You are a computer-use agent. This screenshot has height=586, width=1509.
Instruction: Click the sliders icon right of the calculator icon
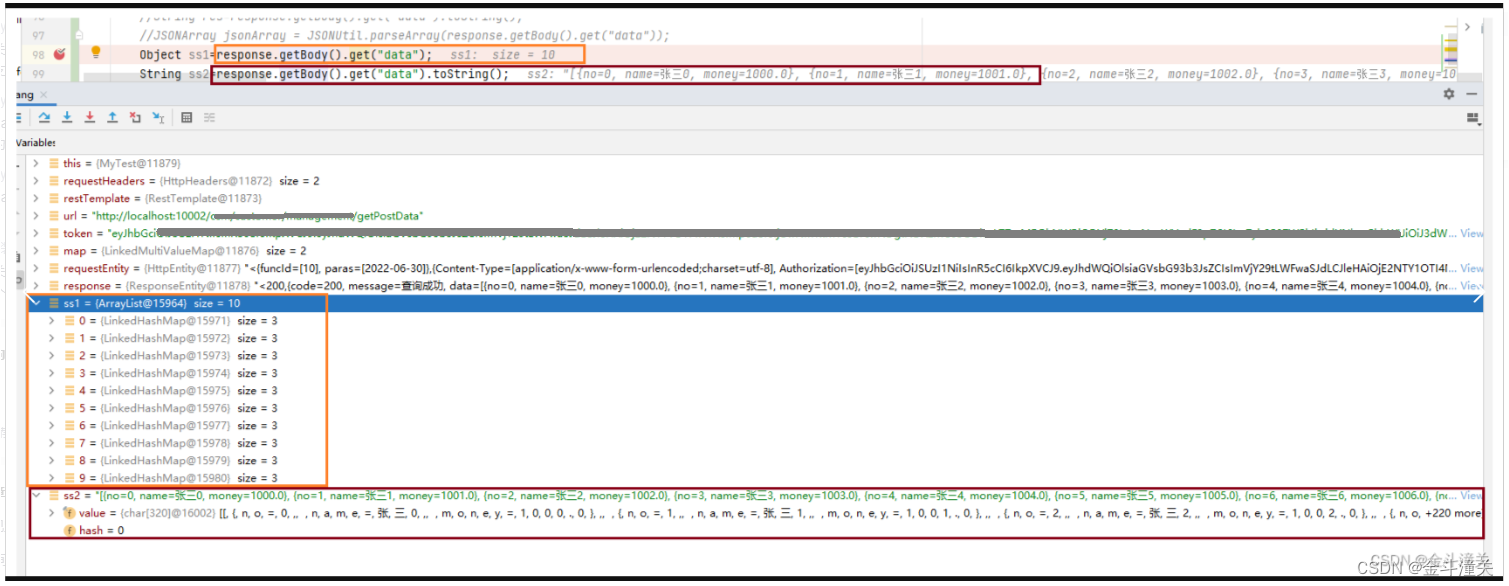[x=208, y=117]
